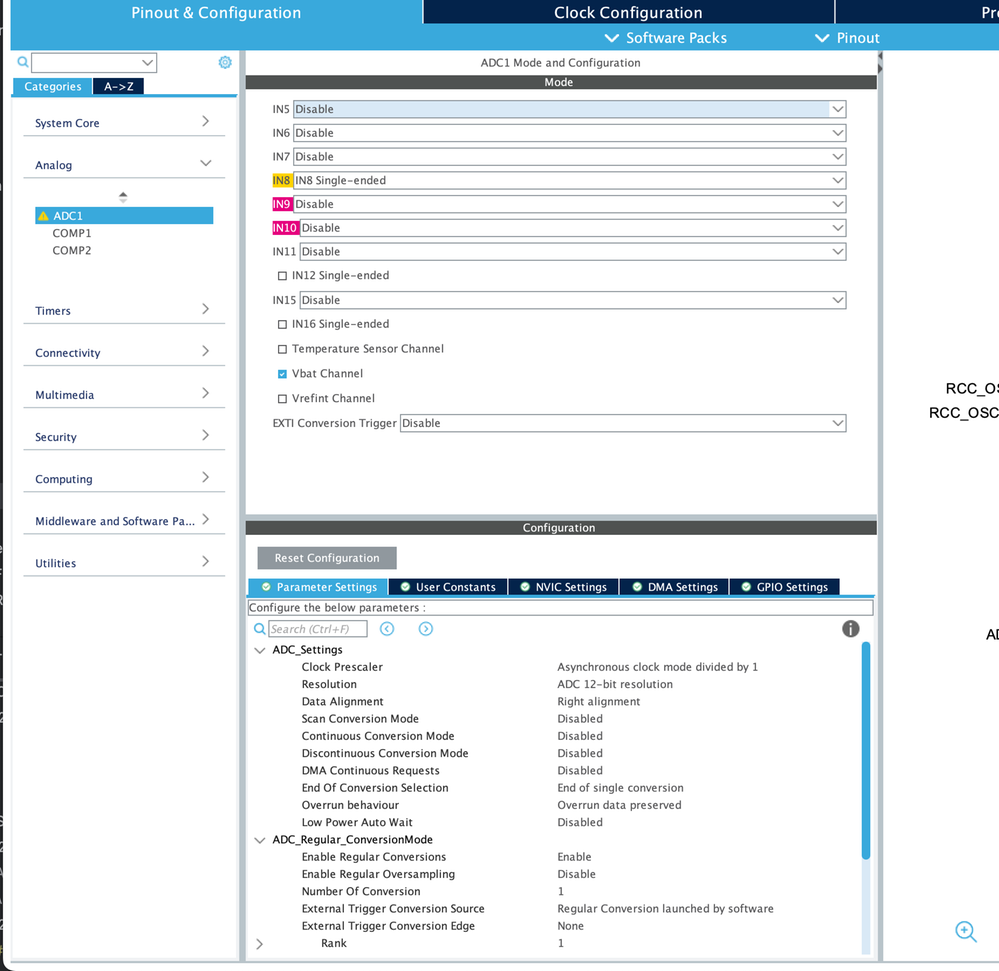Collapse the ADC_Settings tree group
Screen dimensions: 999x971
[x=260, y=650]
